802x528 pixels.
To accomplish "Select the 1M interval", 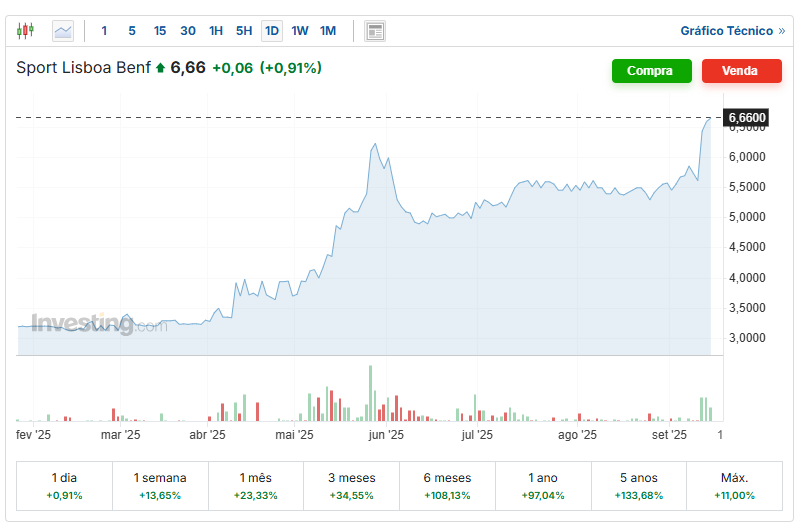I will 328,31.
